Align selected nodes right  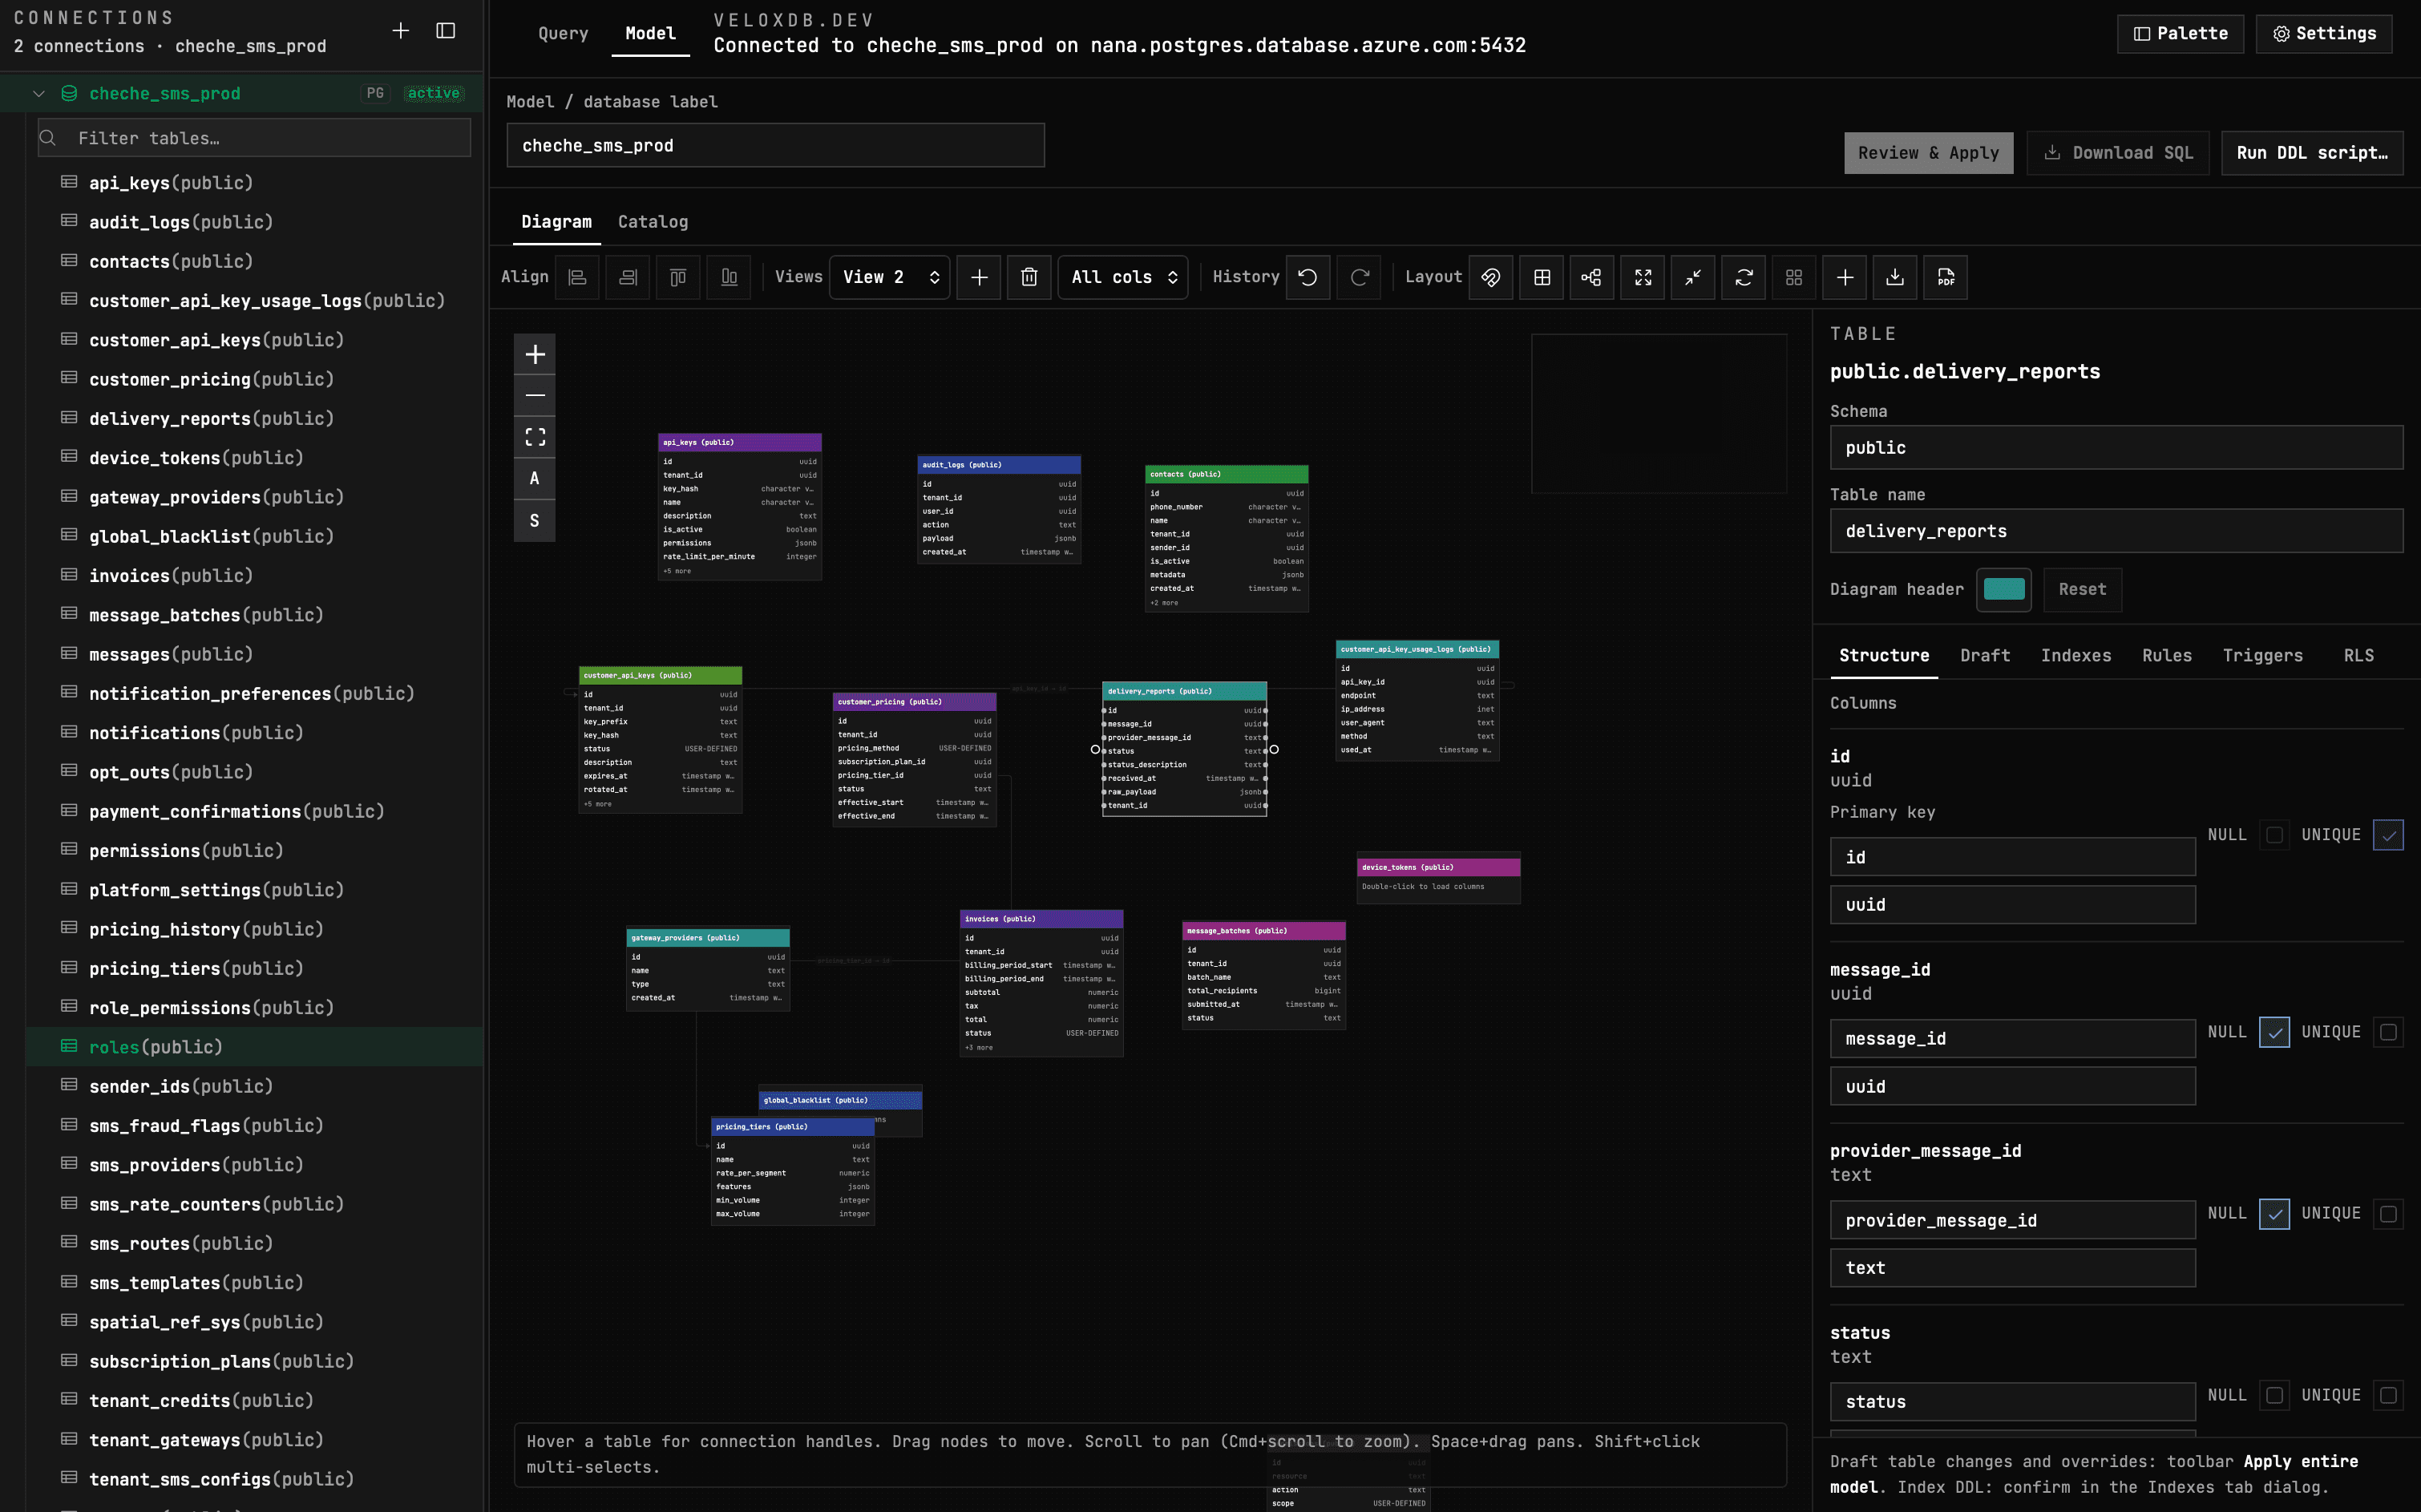pyautogui.click(x=628, y=277)
